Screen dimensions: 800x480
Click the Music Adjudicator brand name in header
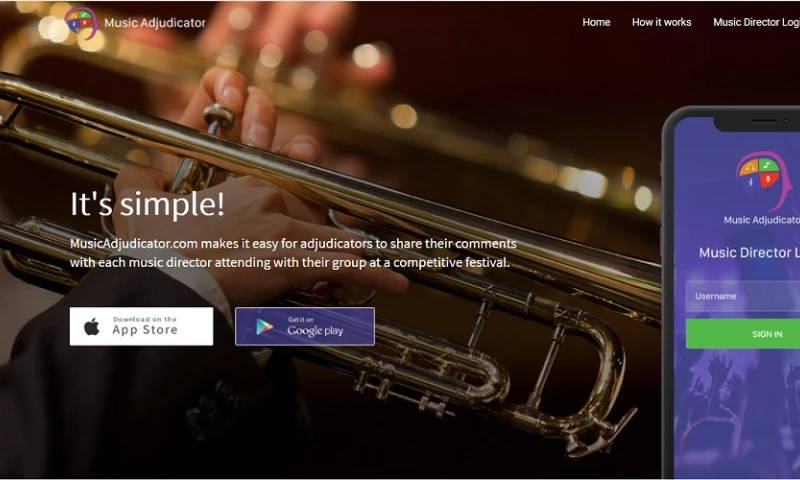point(155,23)
